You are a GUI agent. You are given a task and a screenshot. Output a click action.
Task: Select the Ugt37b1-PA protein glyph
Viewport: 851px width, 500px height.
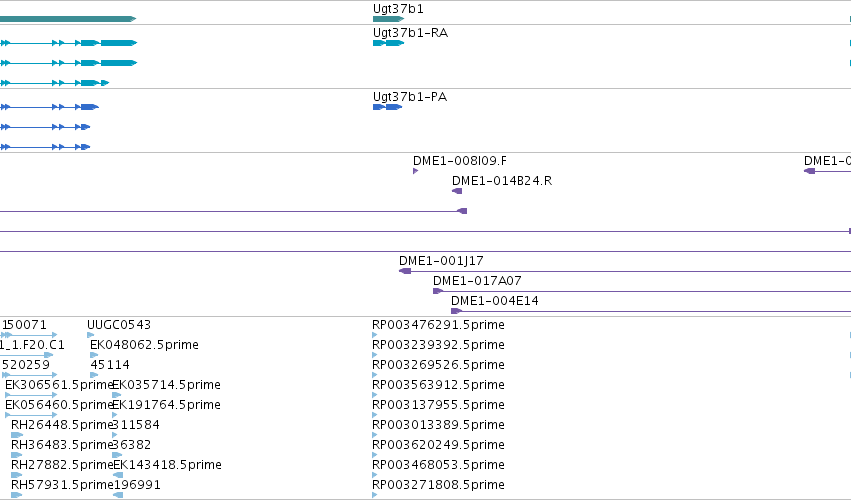tap(388, 107)
